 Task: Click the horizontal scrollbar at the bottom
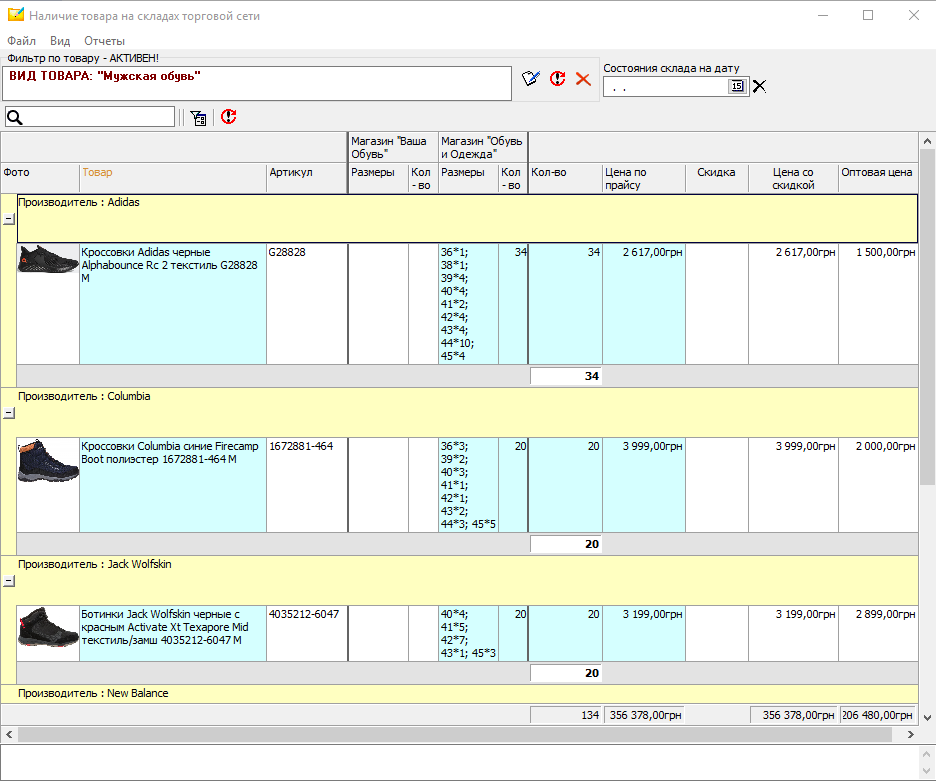pos(455,735)
